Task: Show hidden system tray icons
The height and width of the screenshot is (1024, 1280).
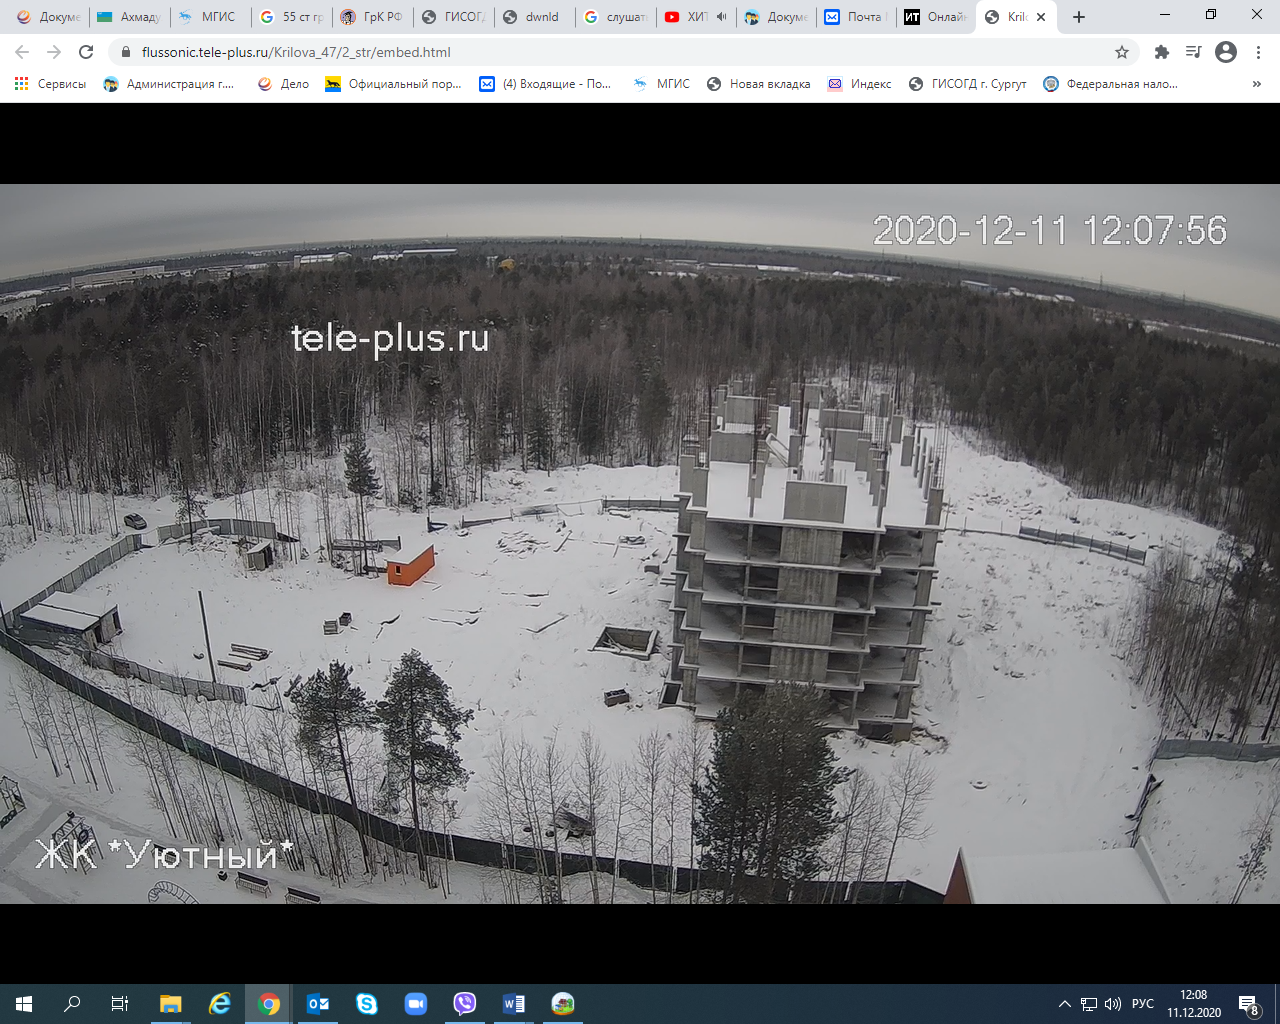Action: (1065, 1004)
